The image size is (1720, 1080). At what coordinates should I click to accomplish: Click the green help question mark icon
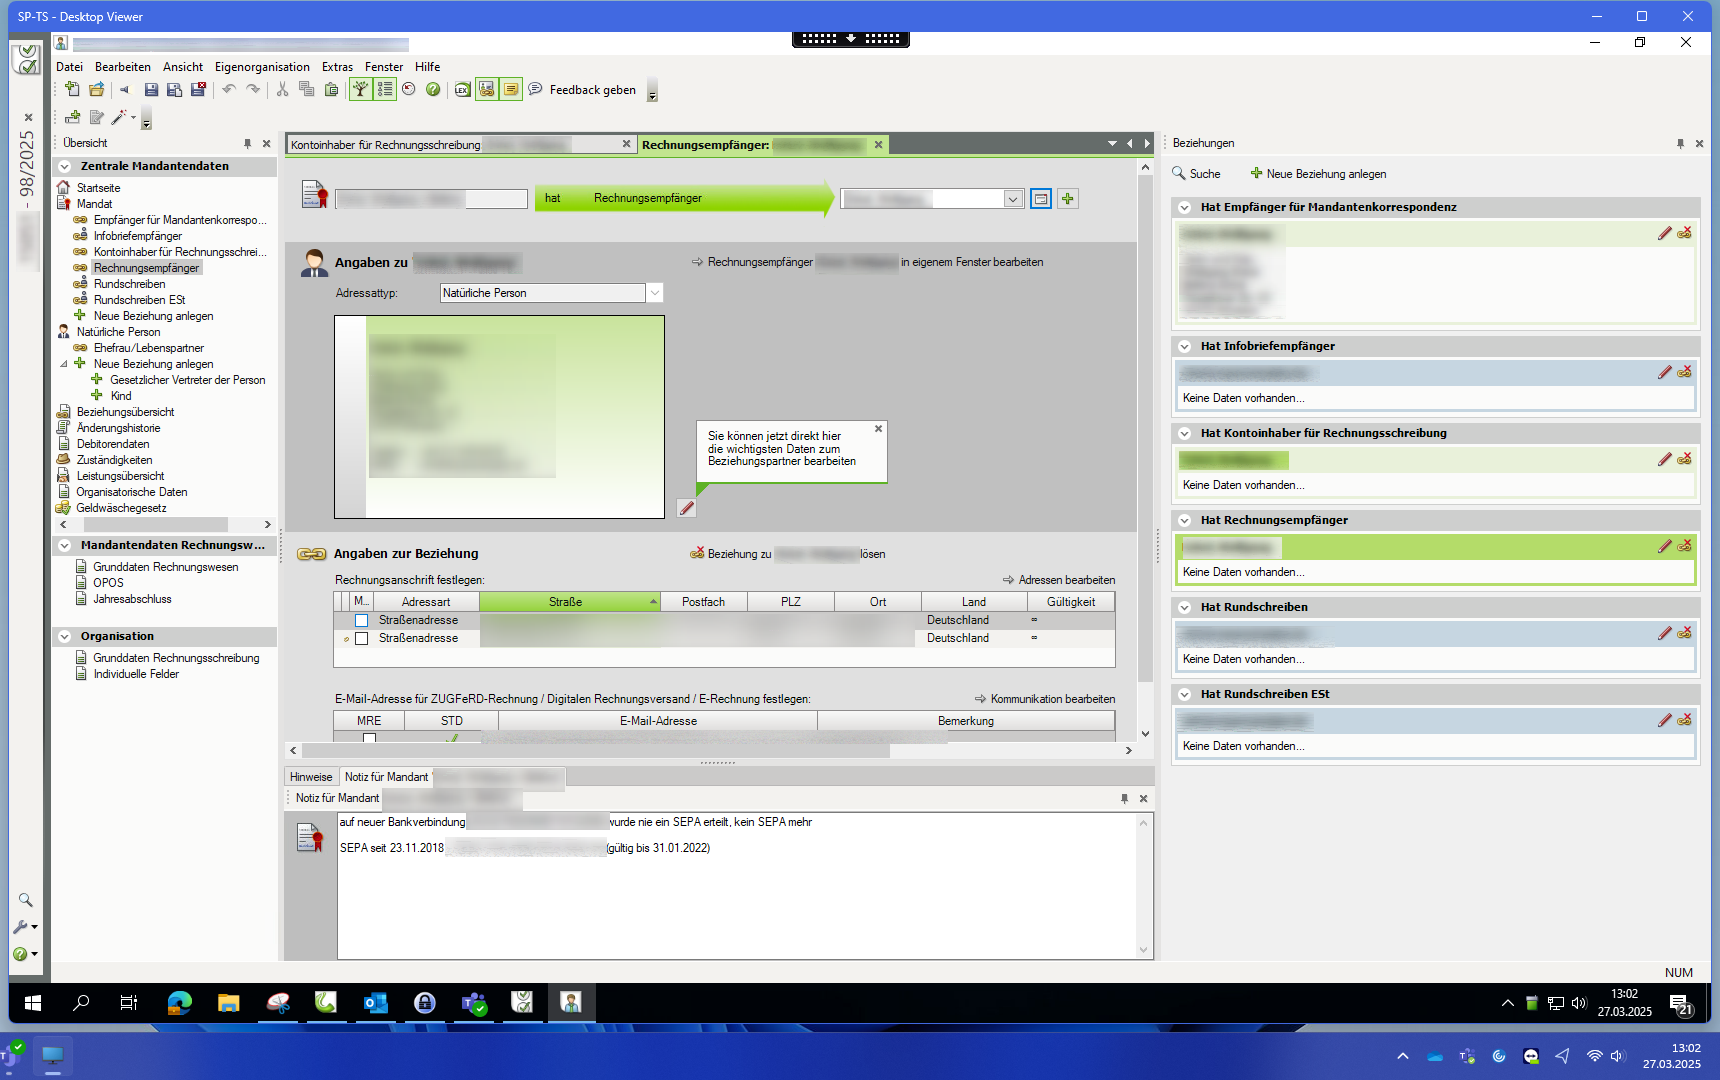pos(433,90)
